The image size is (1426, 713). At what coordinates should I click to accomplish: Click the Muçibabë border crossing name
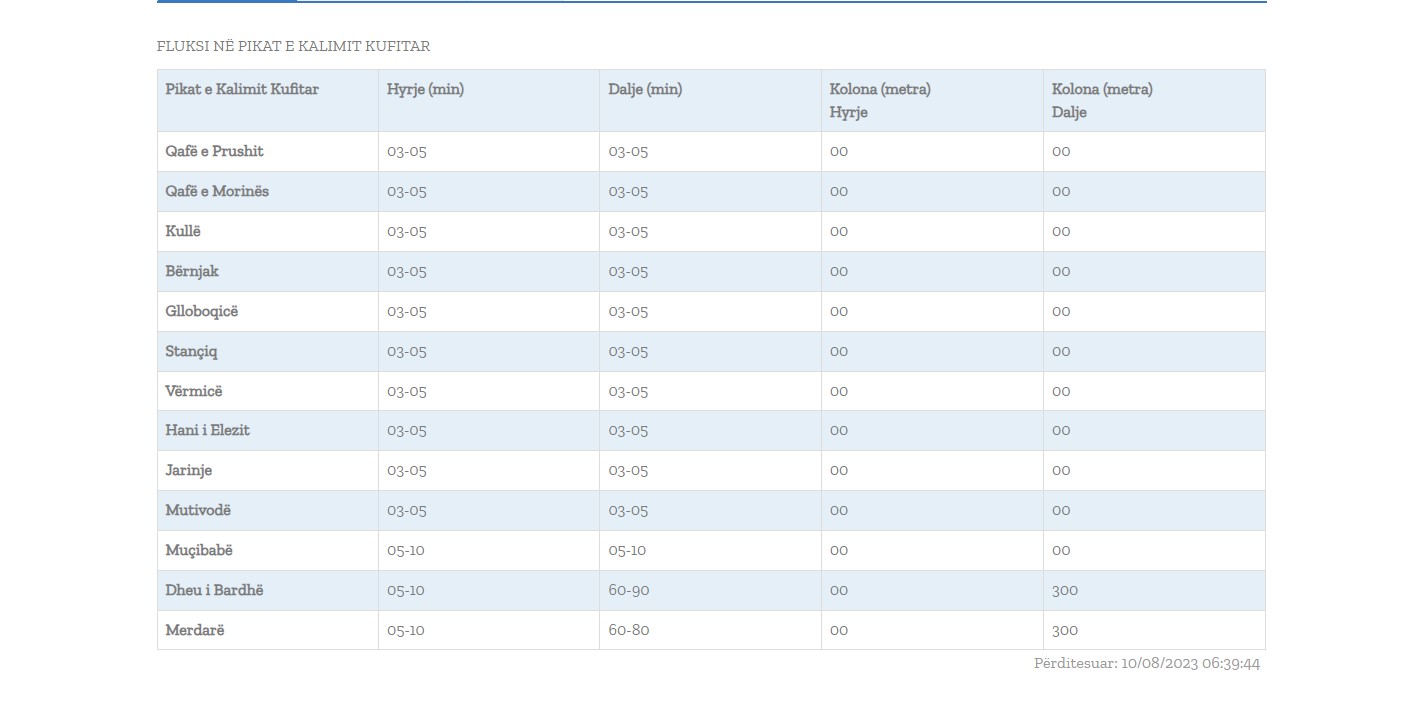[199, 550]
